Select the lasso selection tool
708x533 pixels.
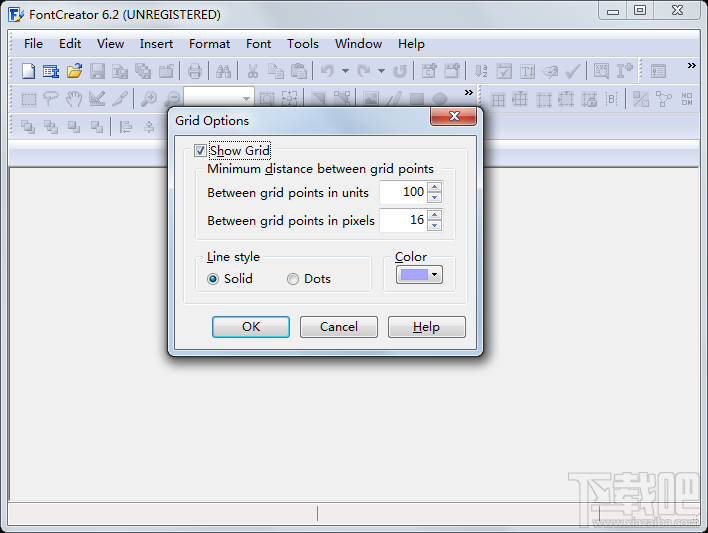pos(51,99)
